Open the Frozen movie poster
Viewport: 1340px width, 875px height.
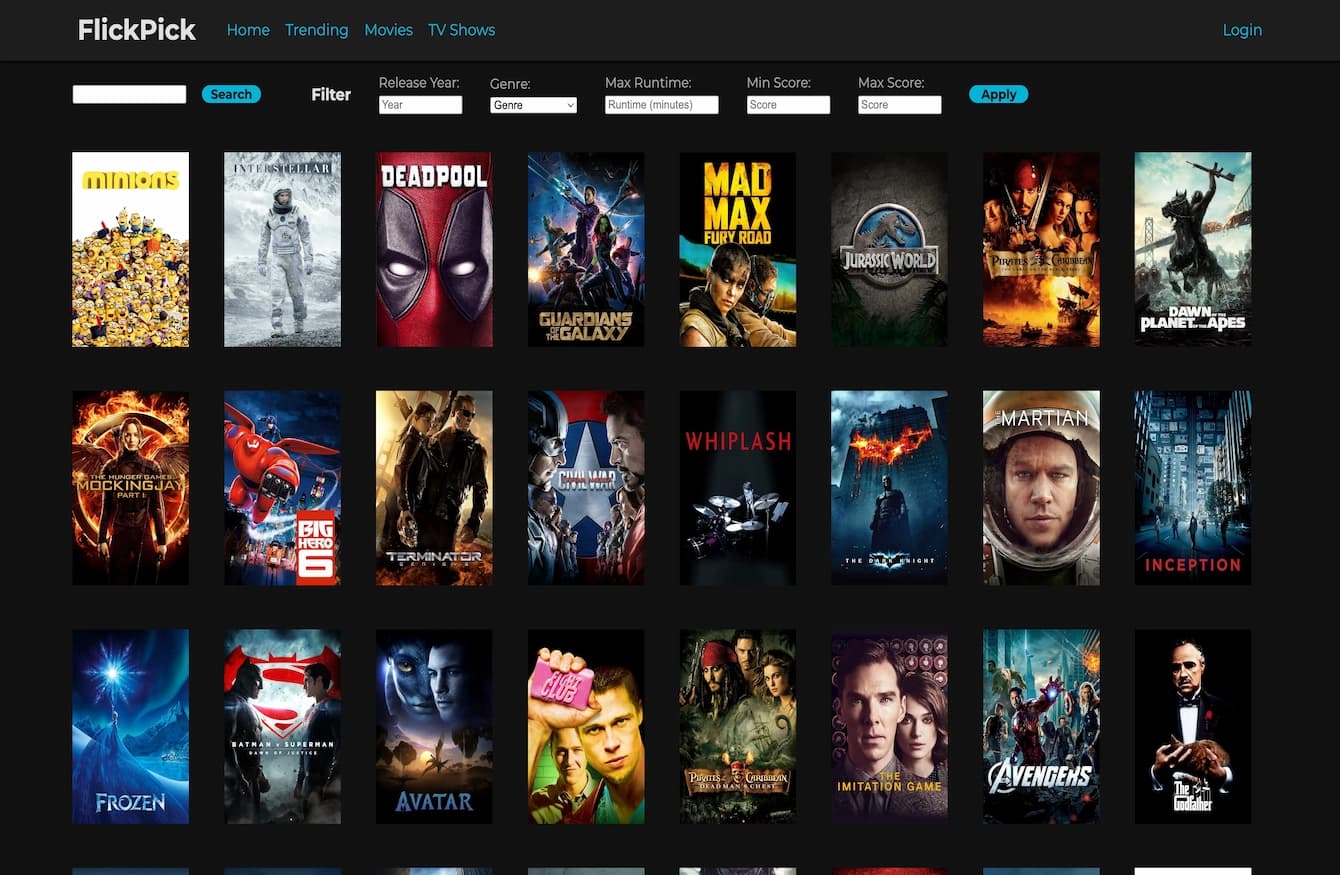click(130, 726)
